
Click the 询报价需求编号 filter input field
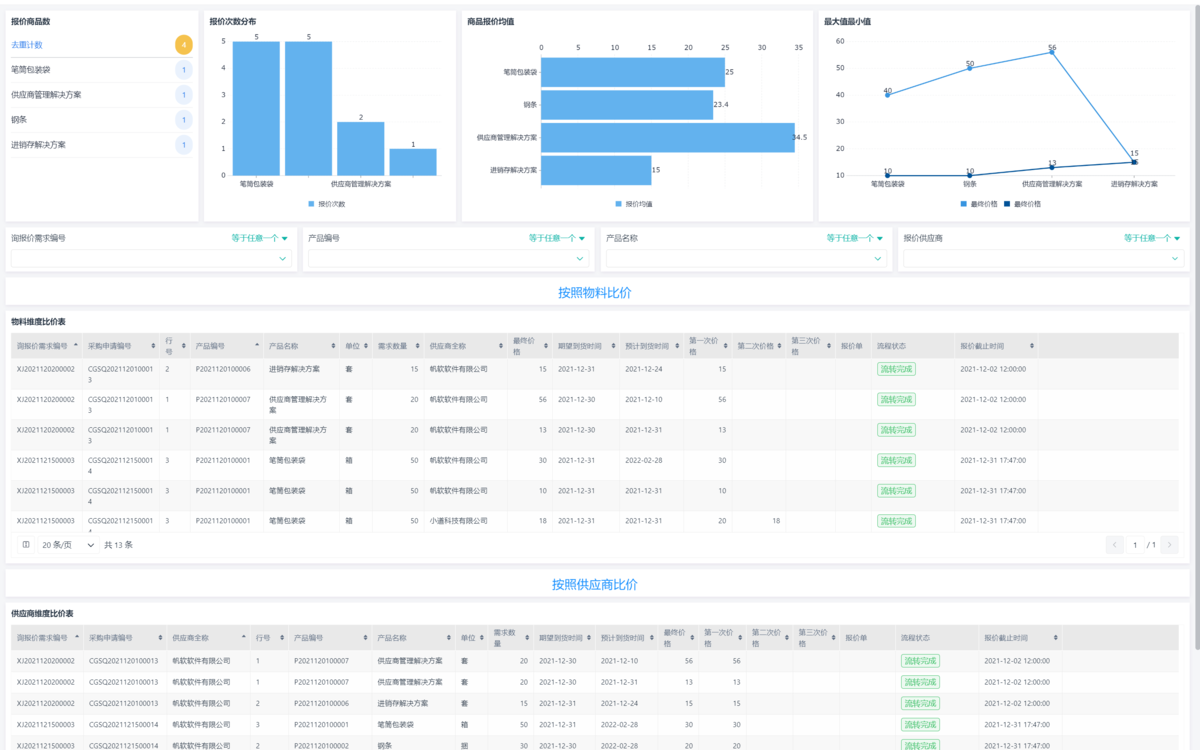click(x=152, y=259)
